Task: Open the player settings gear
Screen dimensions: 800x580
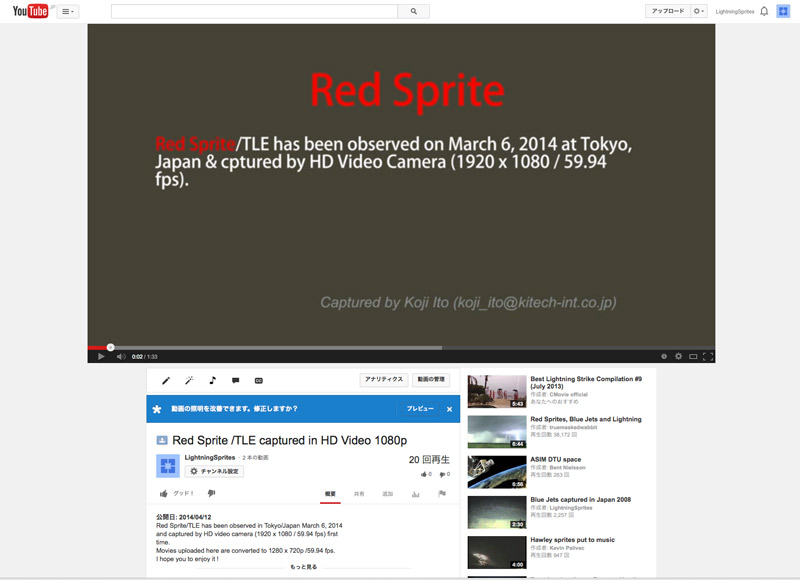Action: tap(678, 356)
